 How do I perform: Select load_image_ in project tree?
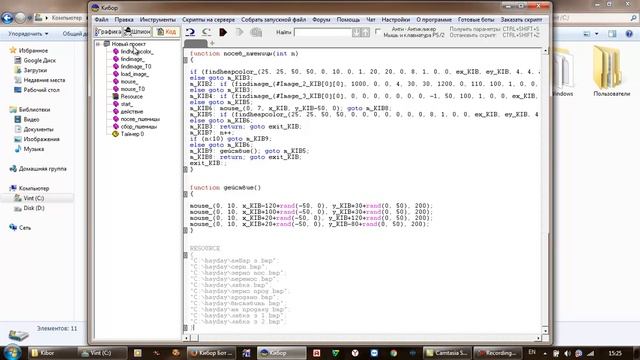point(134,74)
